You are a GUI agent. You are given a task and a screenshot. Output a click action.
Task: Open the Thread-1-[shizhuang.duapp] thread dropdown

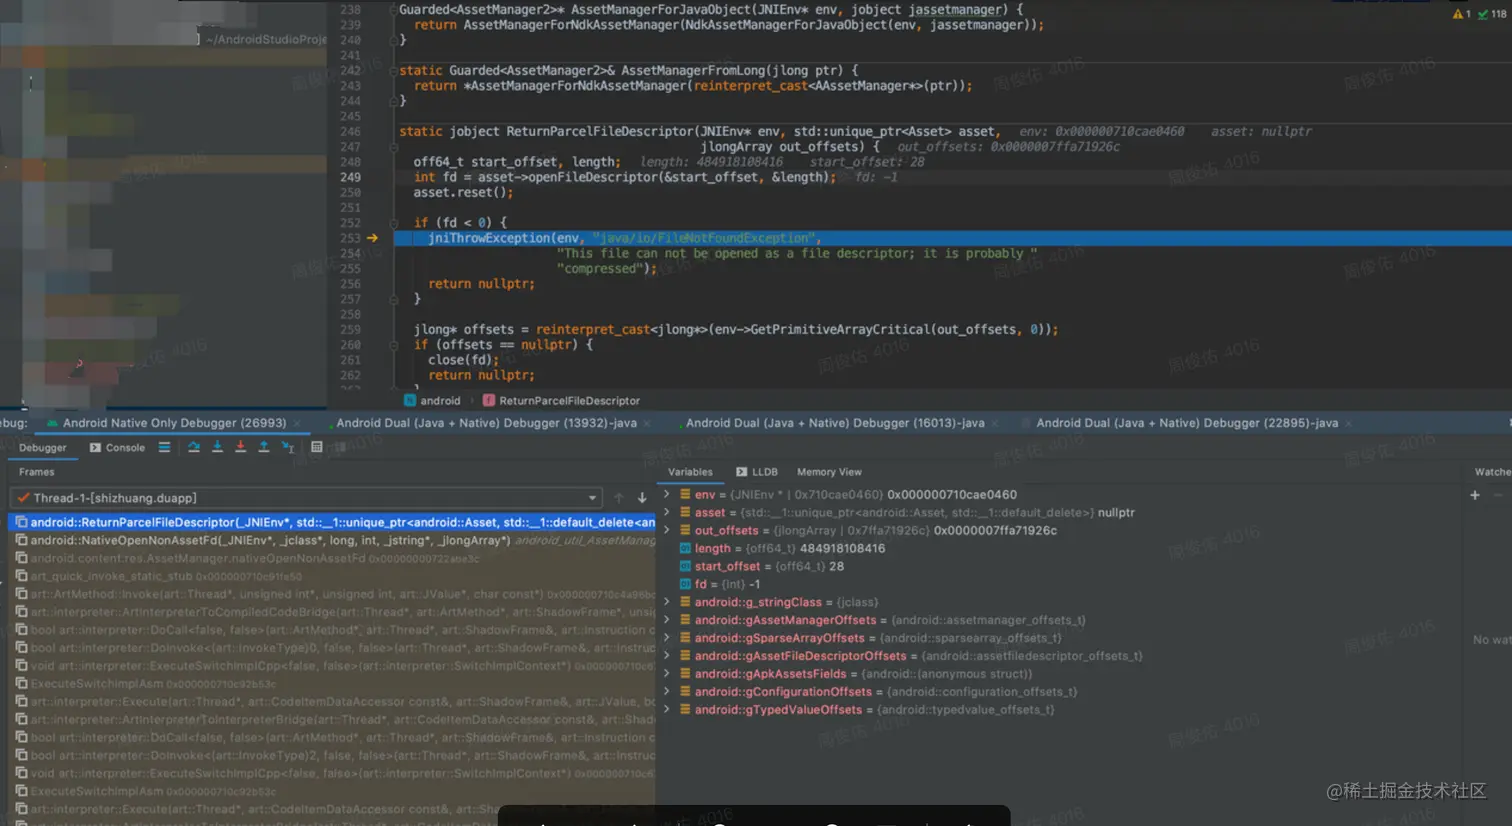click(x=307, y=498)
